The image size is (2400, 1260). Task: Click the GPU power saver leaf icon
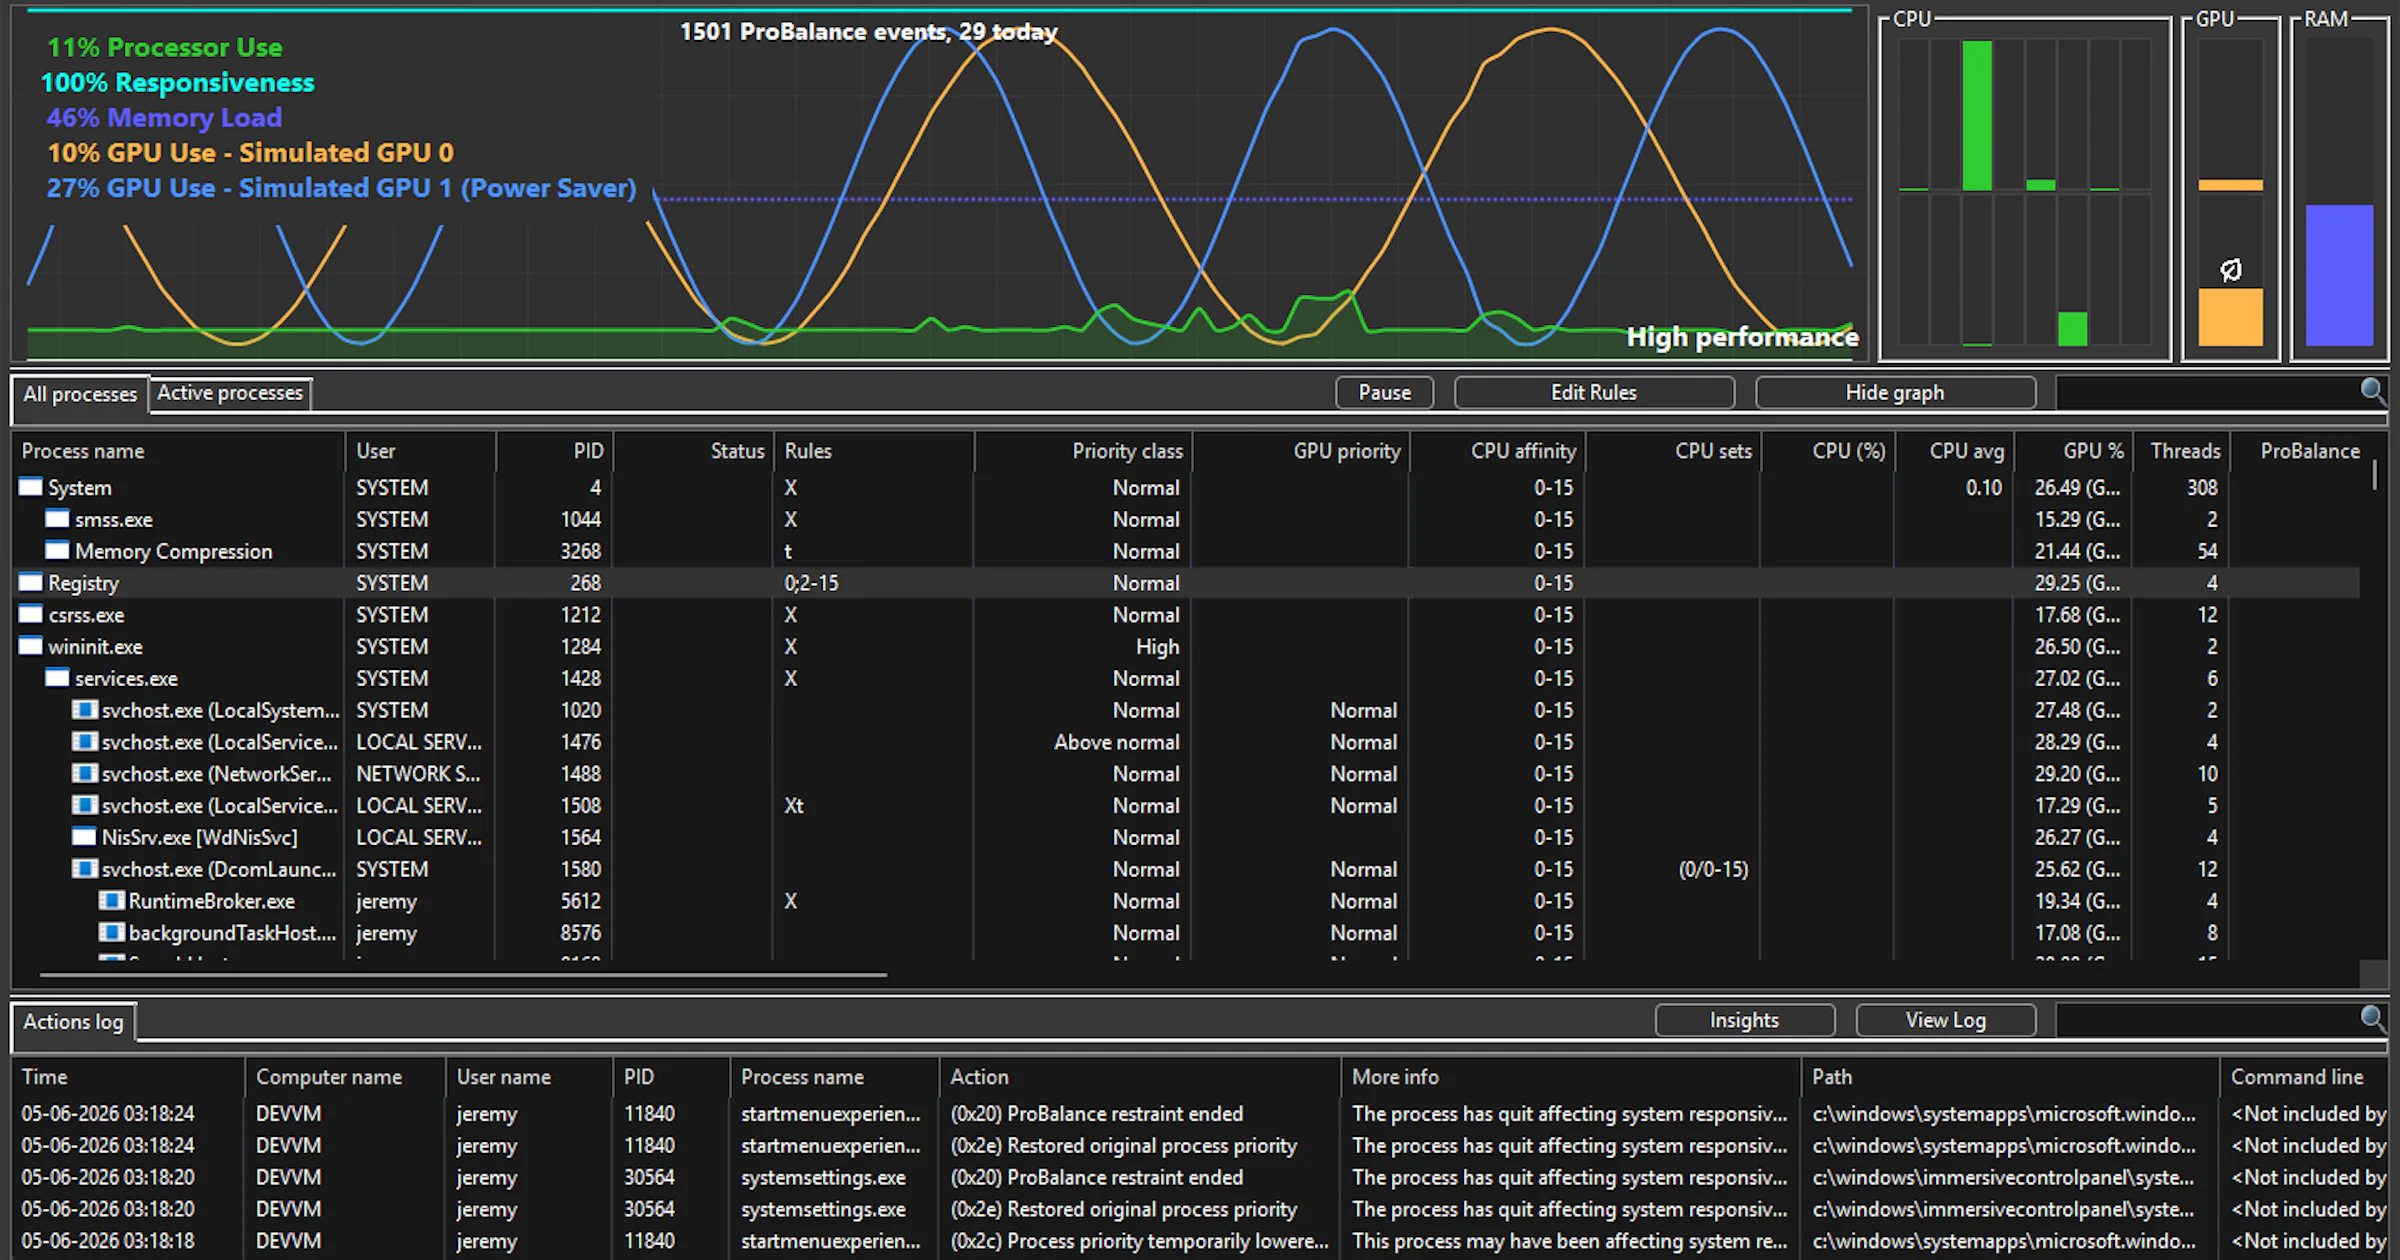pyautogui.click(x=2230, y=270)
